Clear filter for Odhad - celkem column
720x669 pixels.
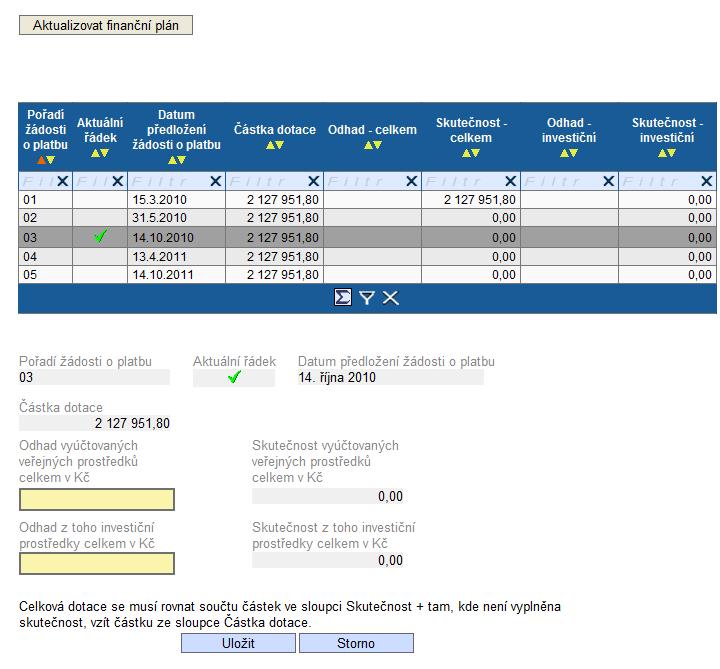(412, 181)
